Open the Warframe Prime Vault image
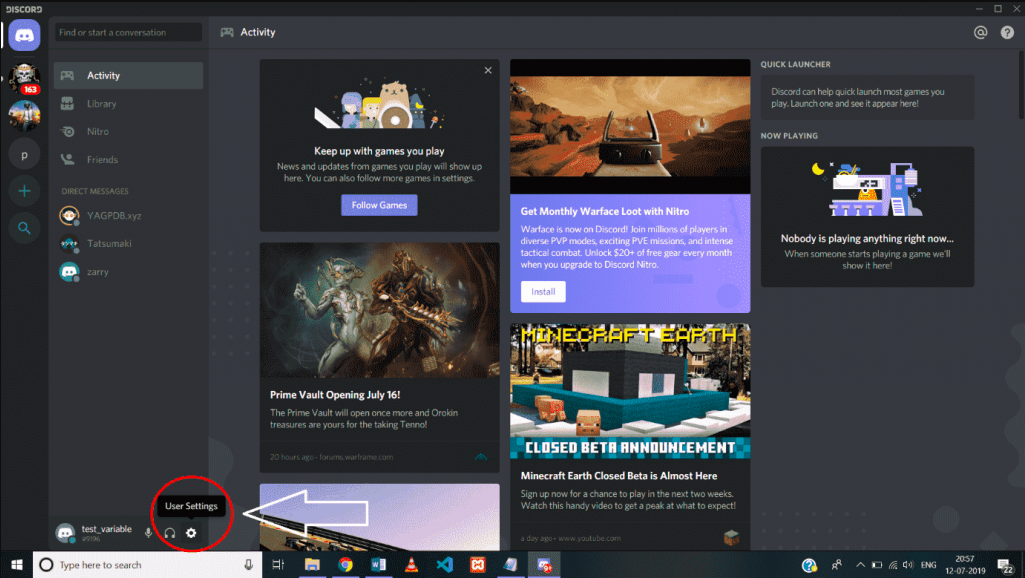 (x=379, y=310)
